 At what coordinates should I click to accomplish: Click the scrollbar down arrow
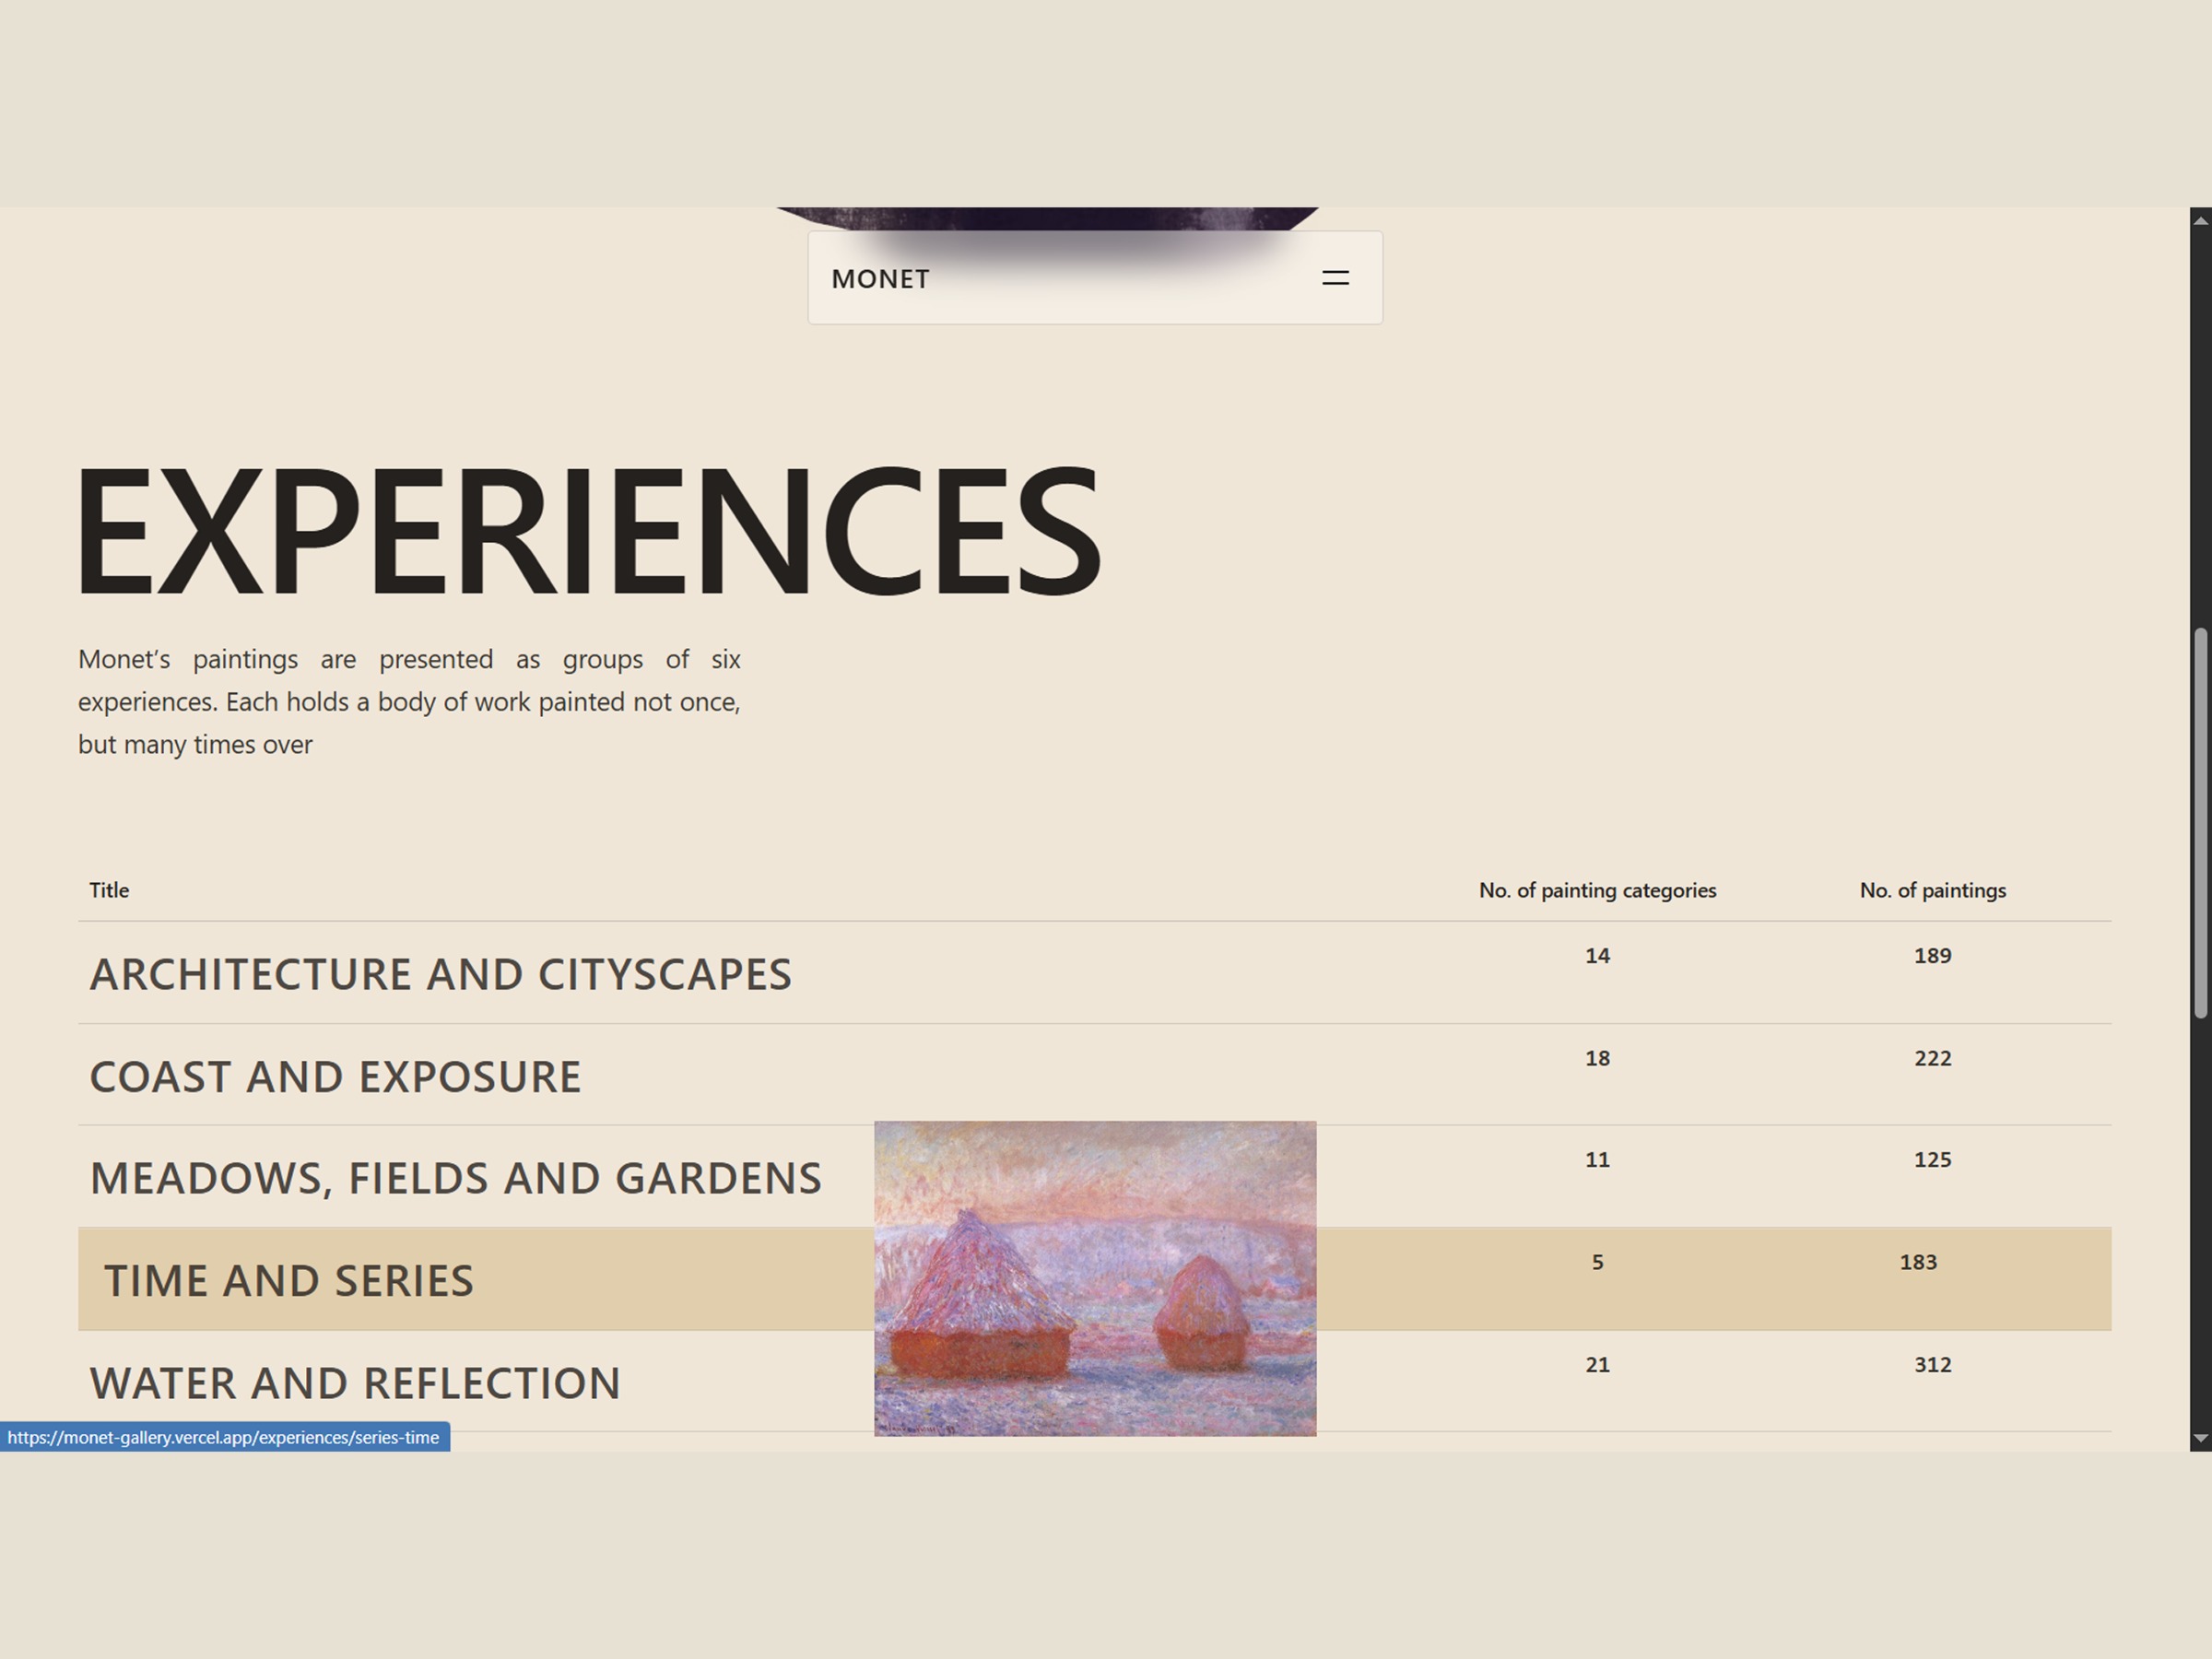coord(2200,1439)
